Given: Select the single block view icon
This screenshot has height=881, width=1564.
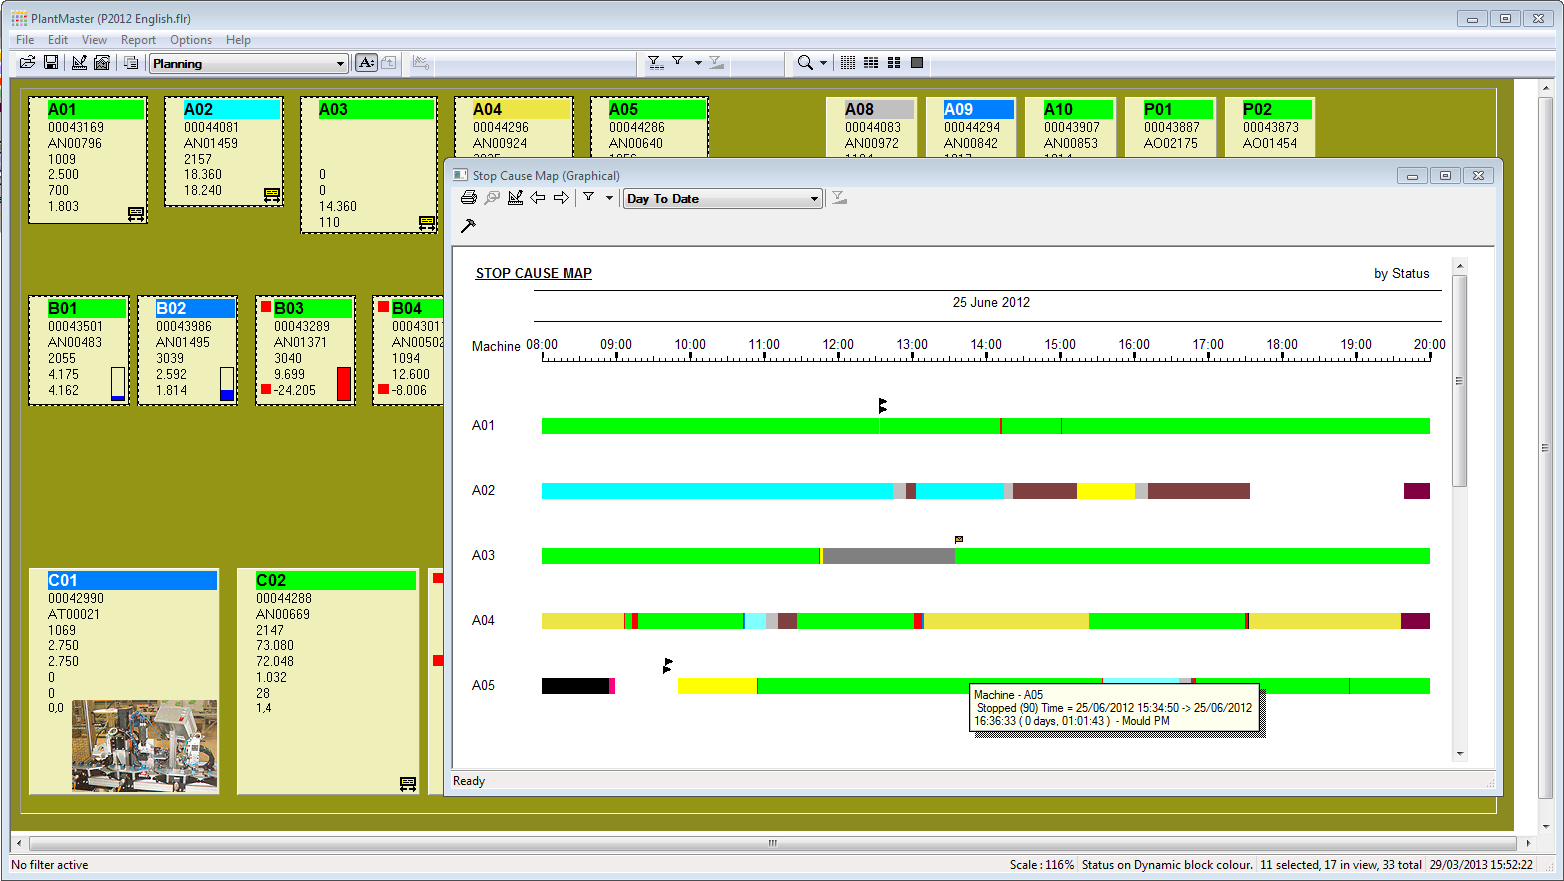Looking at the screenshot, I should [x=917, y=63].
